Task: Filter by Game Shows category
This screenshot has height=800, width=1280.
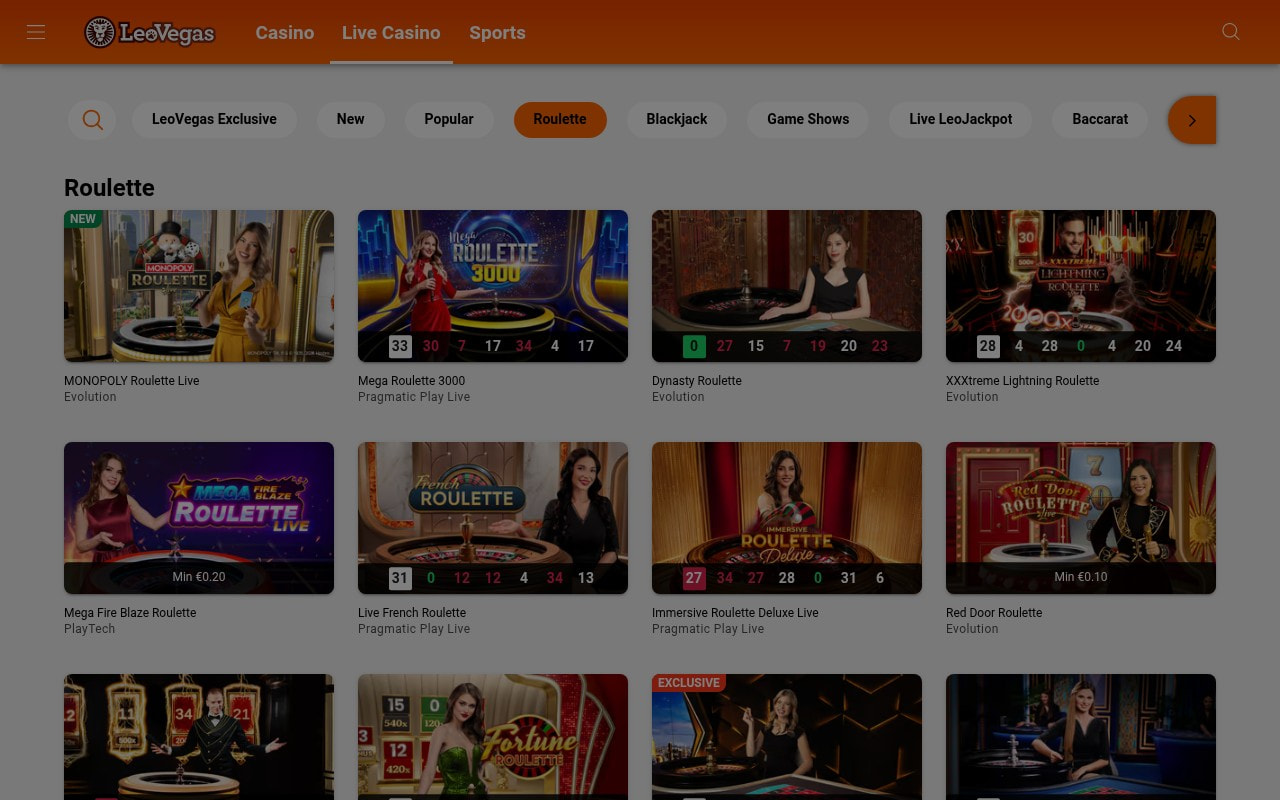Action: click(808, 119)
